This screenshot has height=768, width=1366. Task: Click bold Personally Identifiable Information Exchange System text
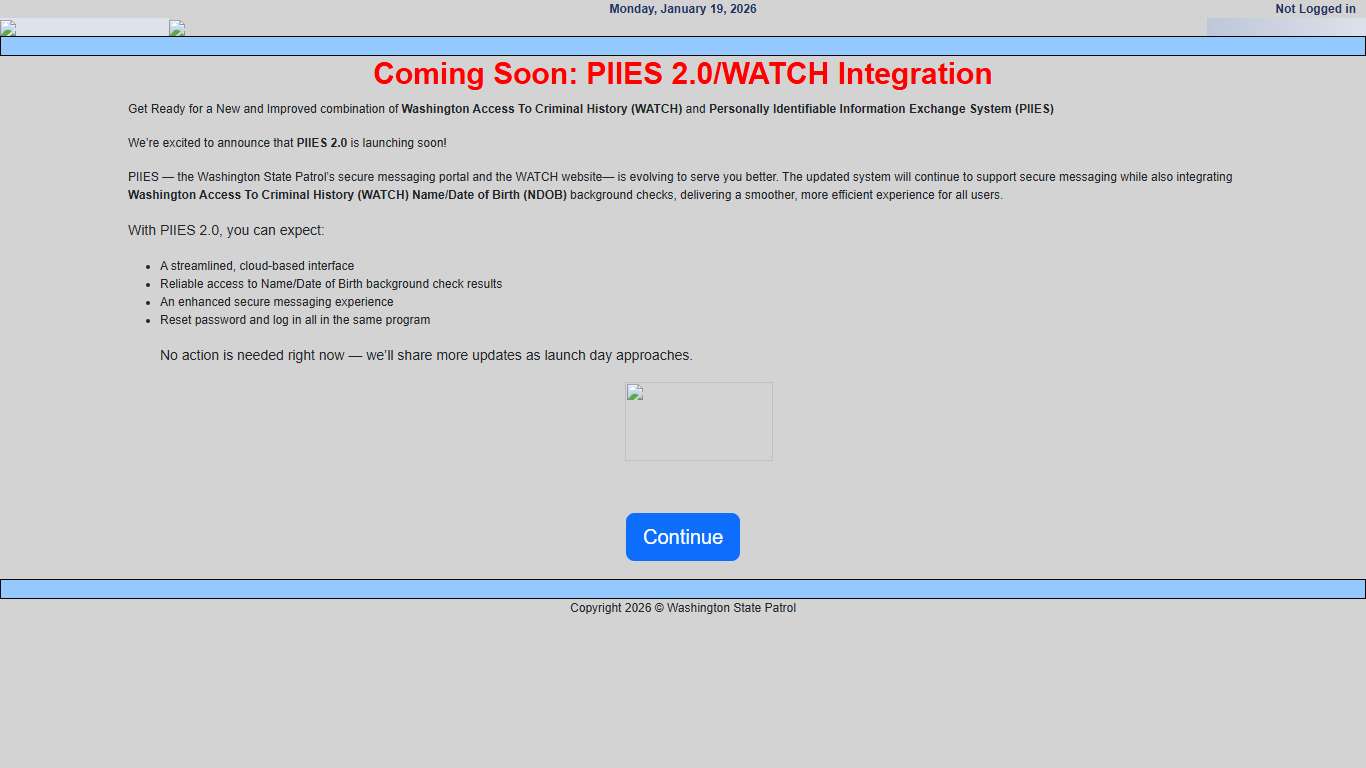(880, 109)
